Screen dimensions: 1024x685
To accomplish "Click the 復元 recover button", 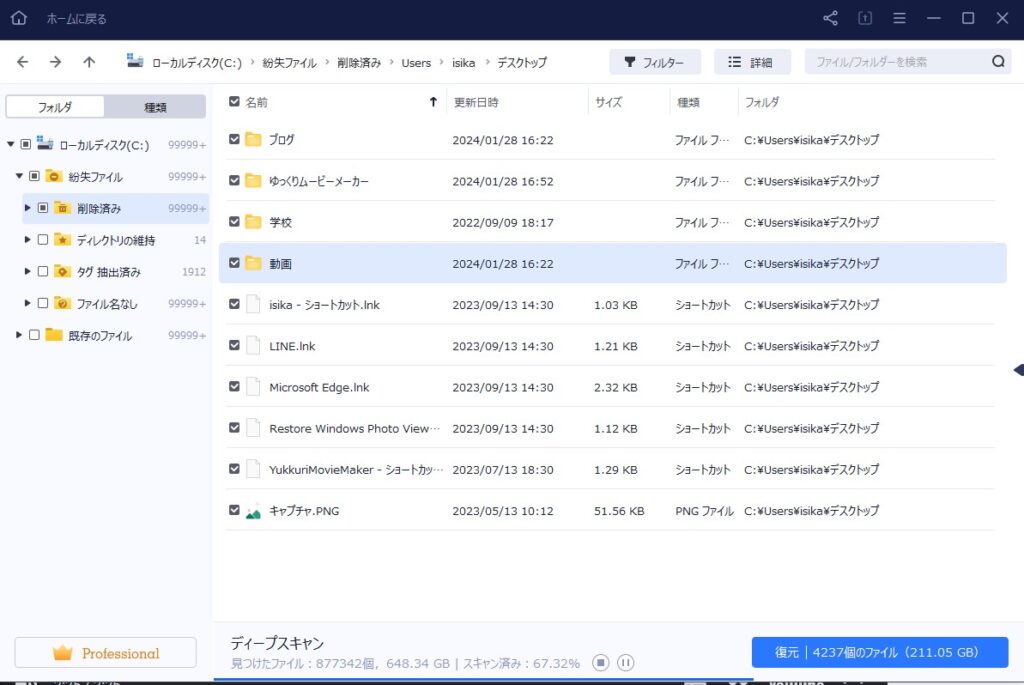I will pyautogui.click(x=880, y=652).
